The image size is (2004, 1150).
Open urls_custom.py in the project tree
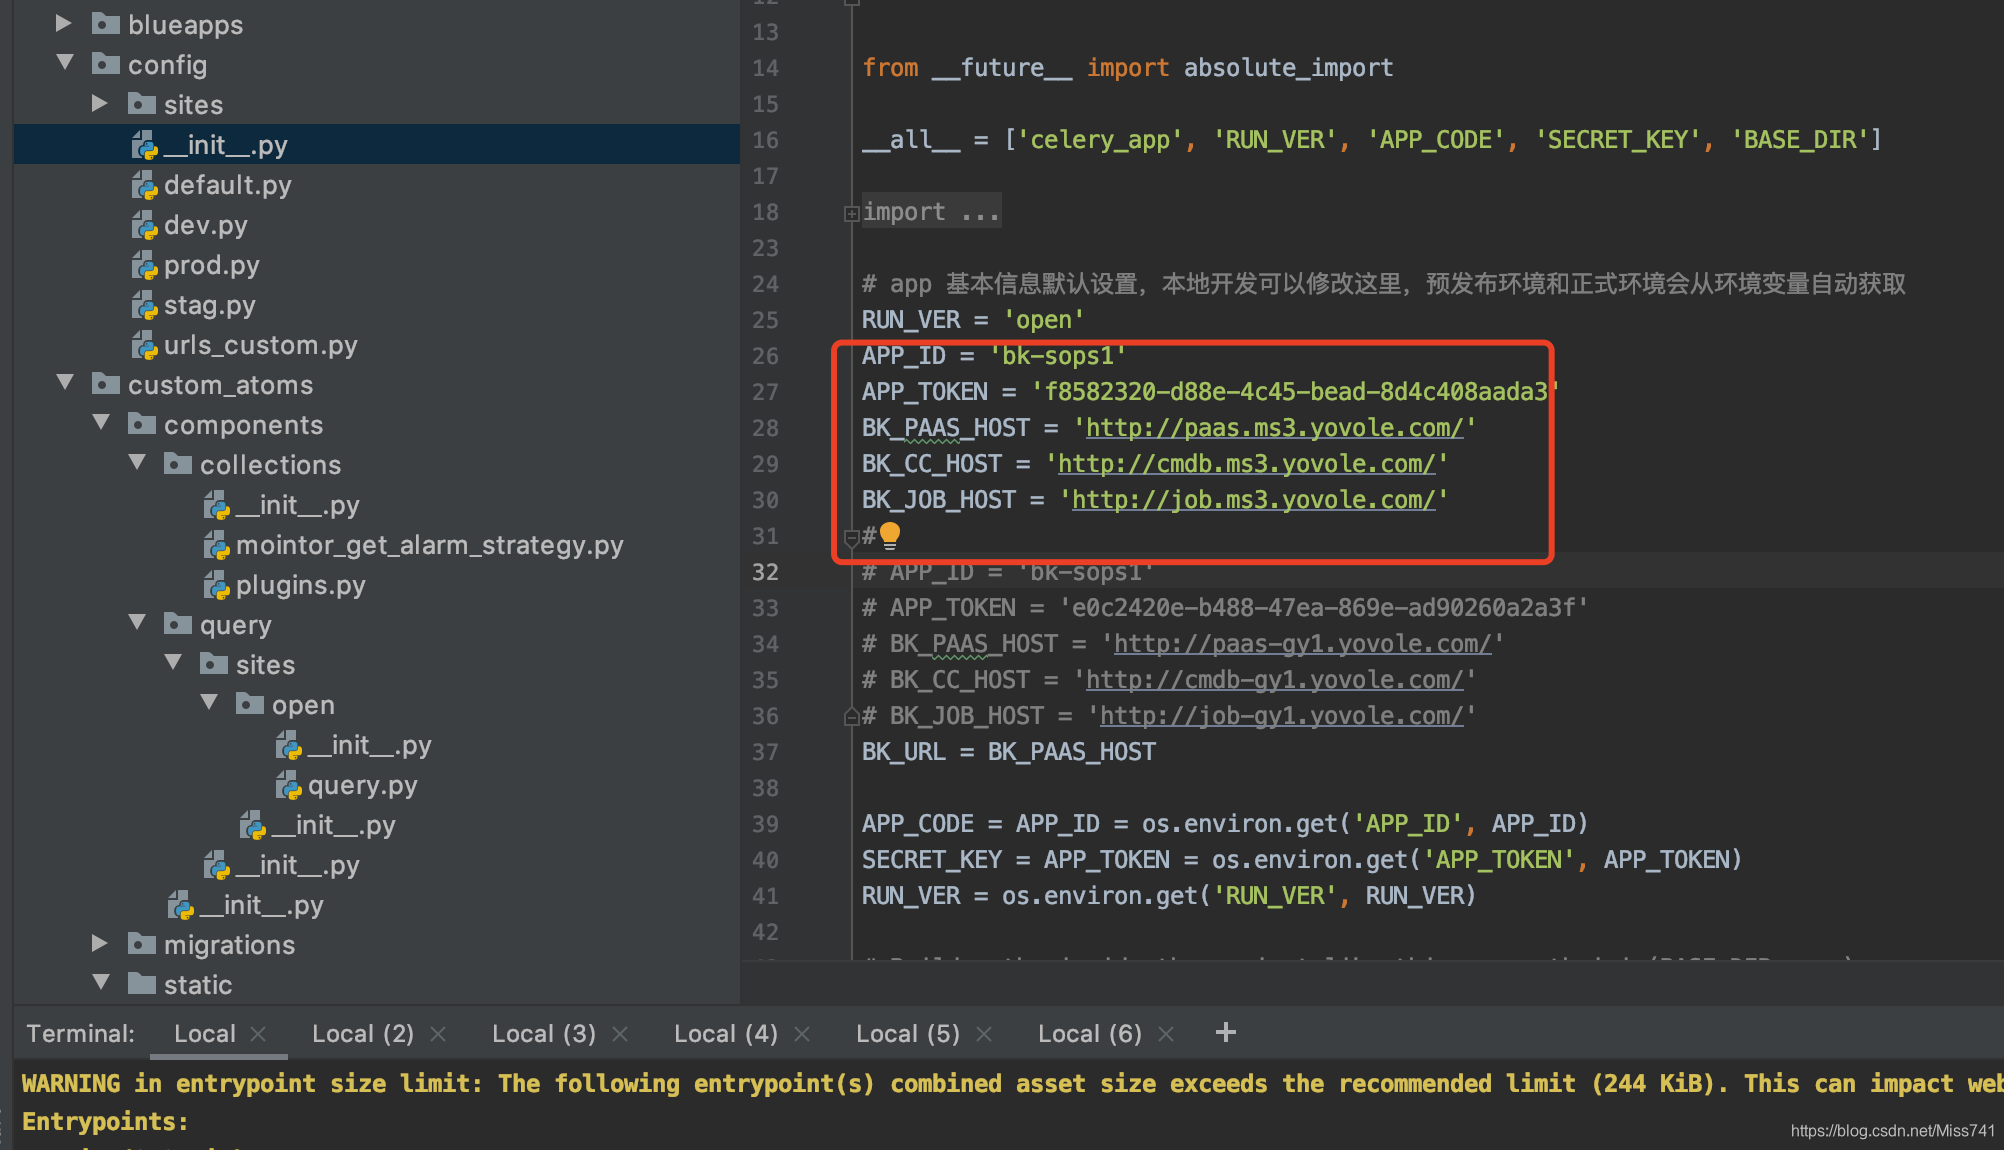[x=261, y=345]
